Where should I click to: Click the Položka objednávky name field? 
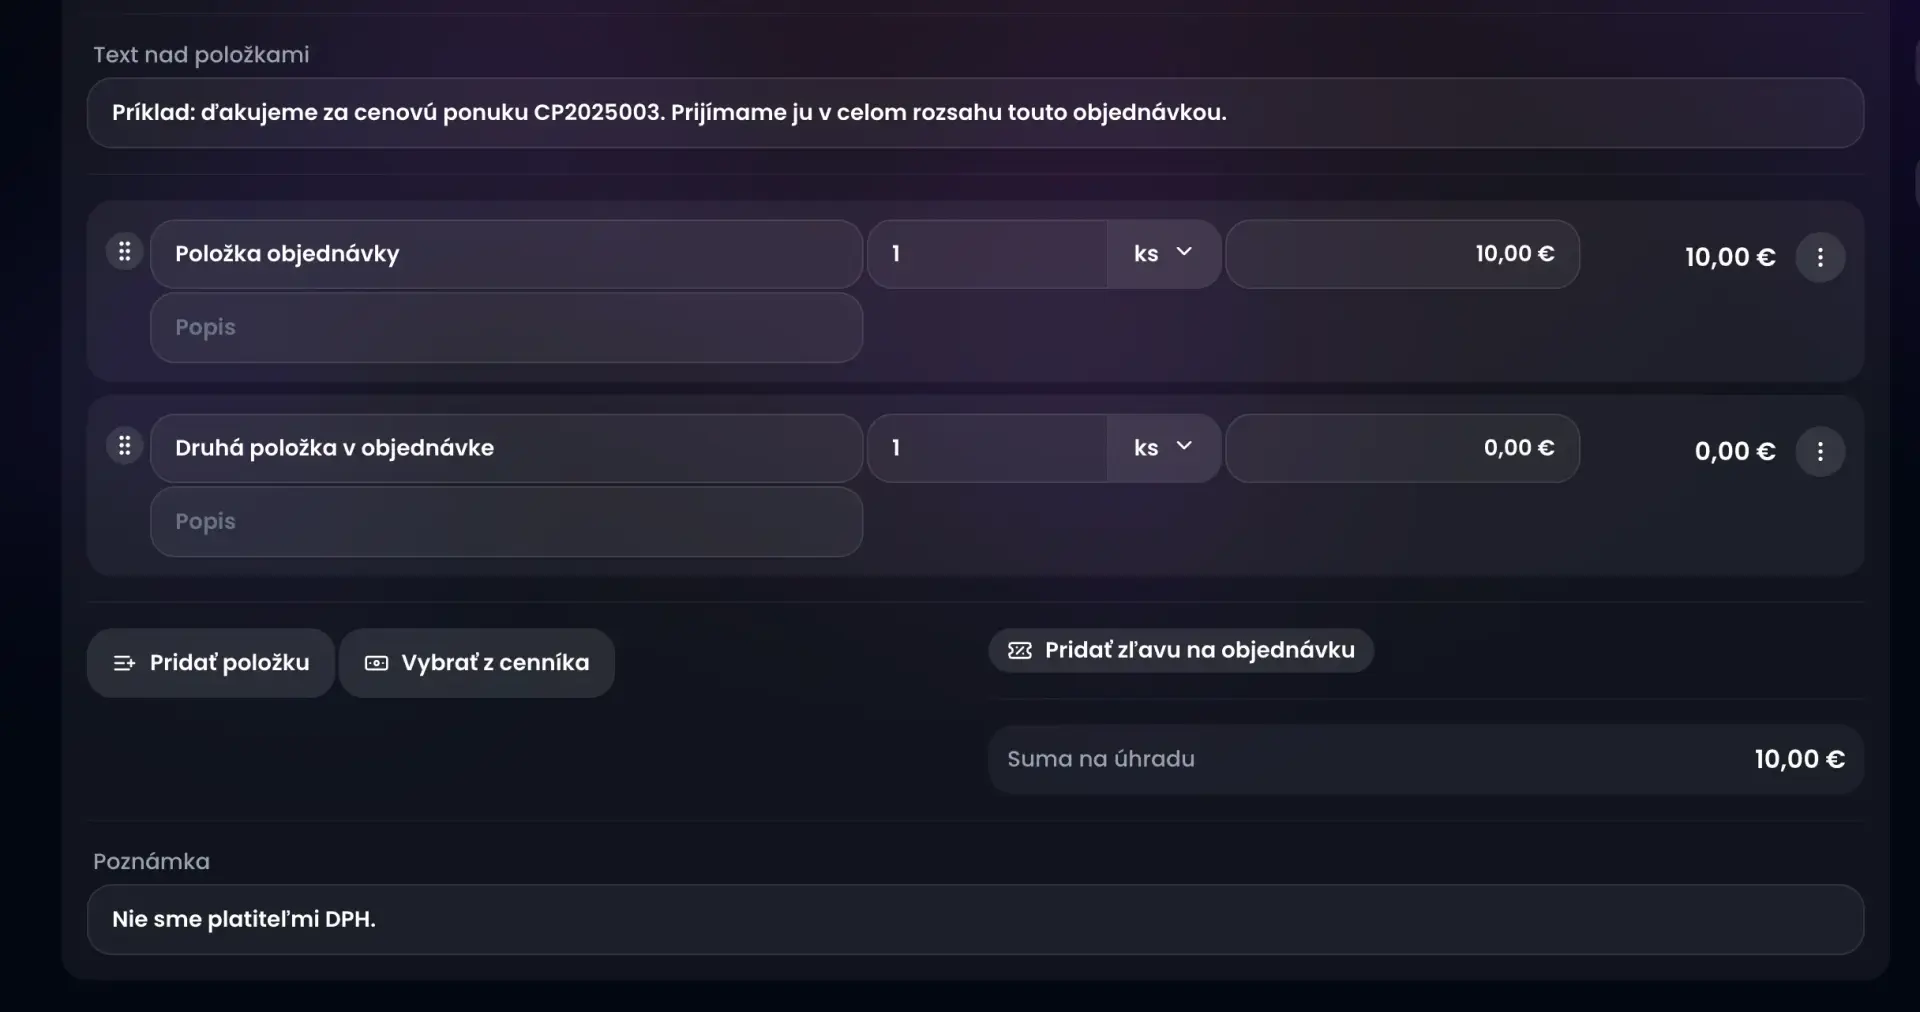coord(506,254)
